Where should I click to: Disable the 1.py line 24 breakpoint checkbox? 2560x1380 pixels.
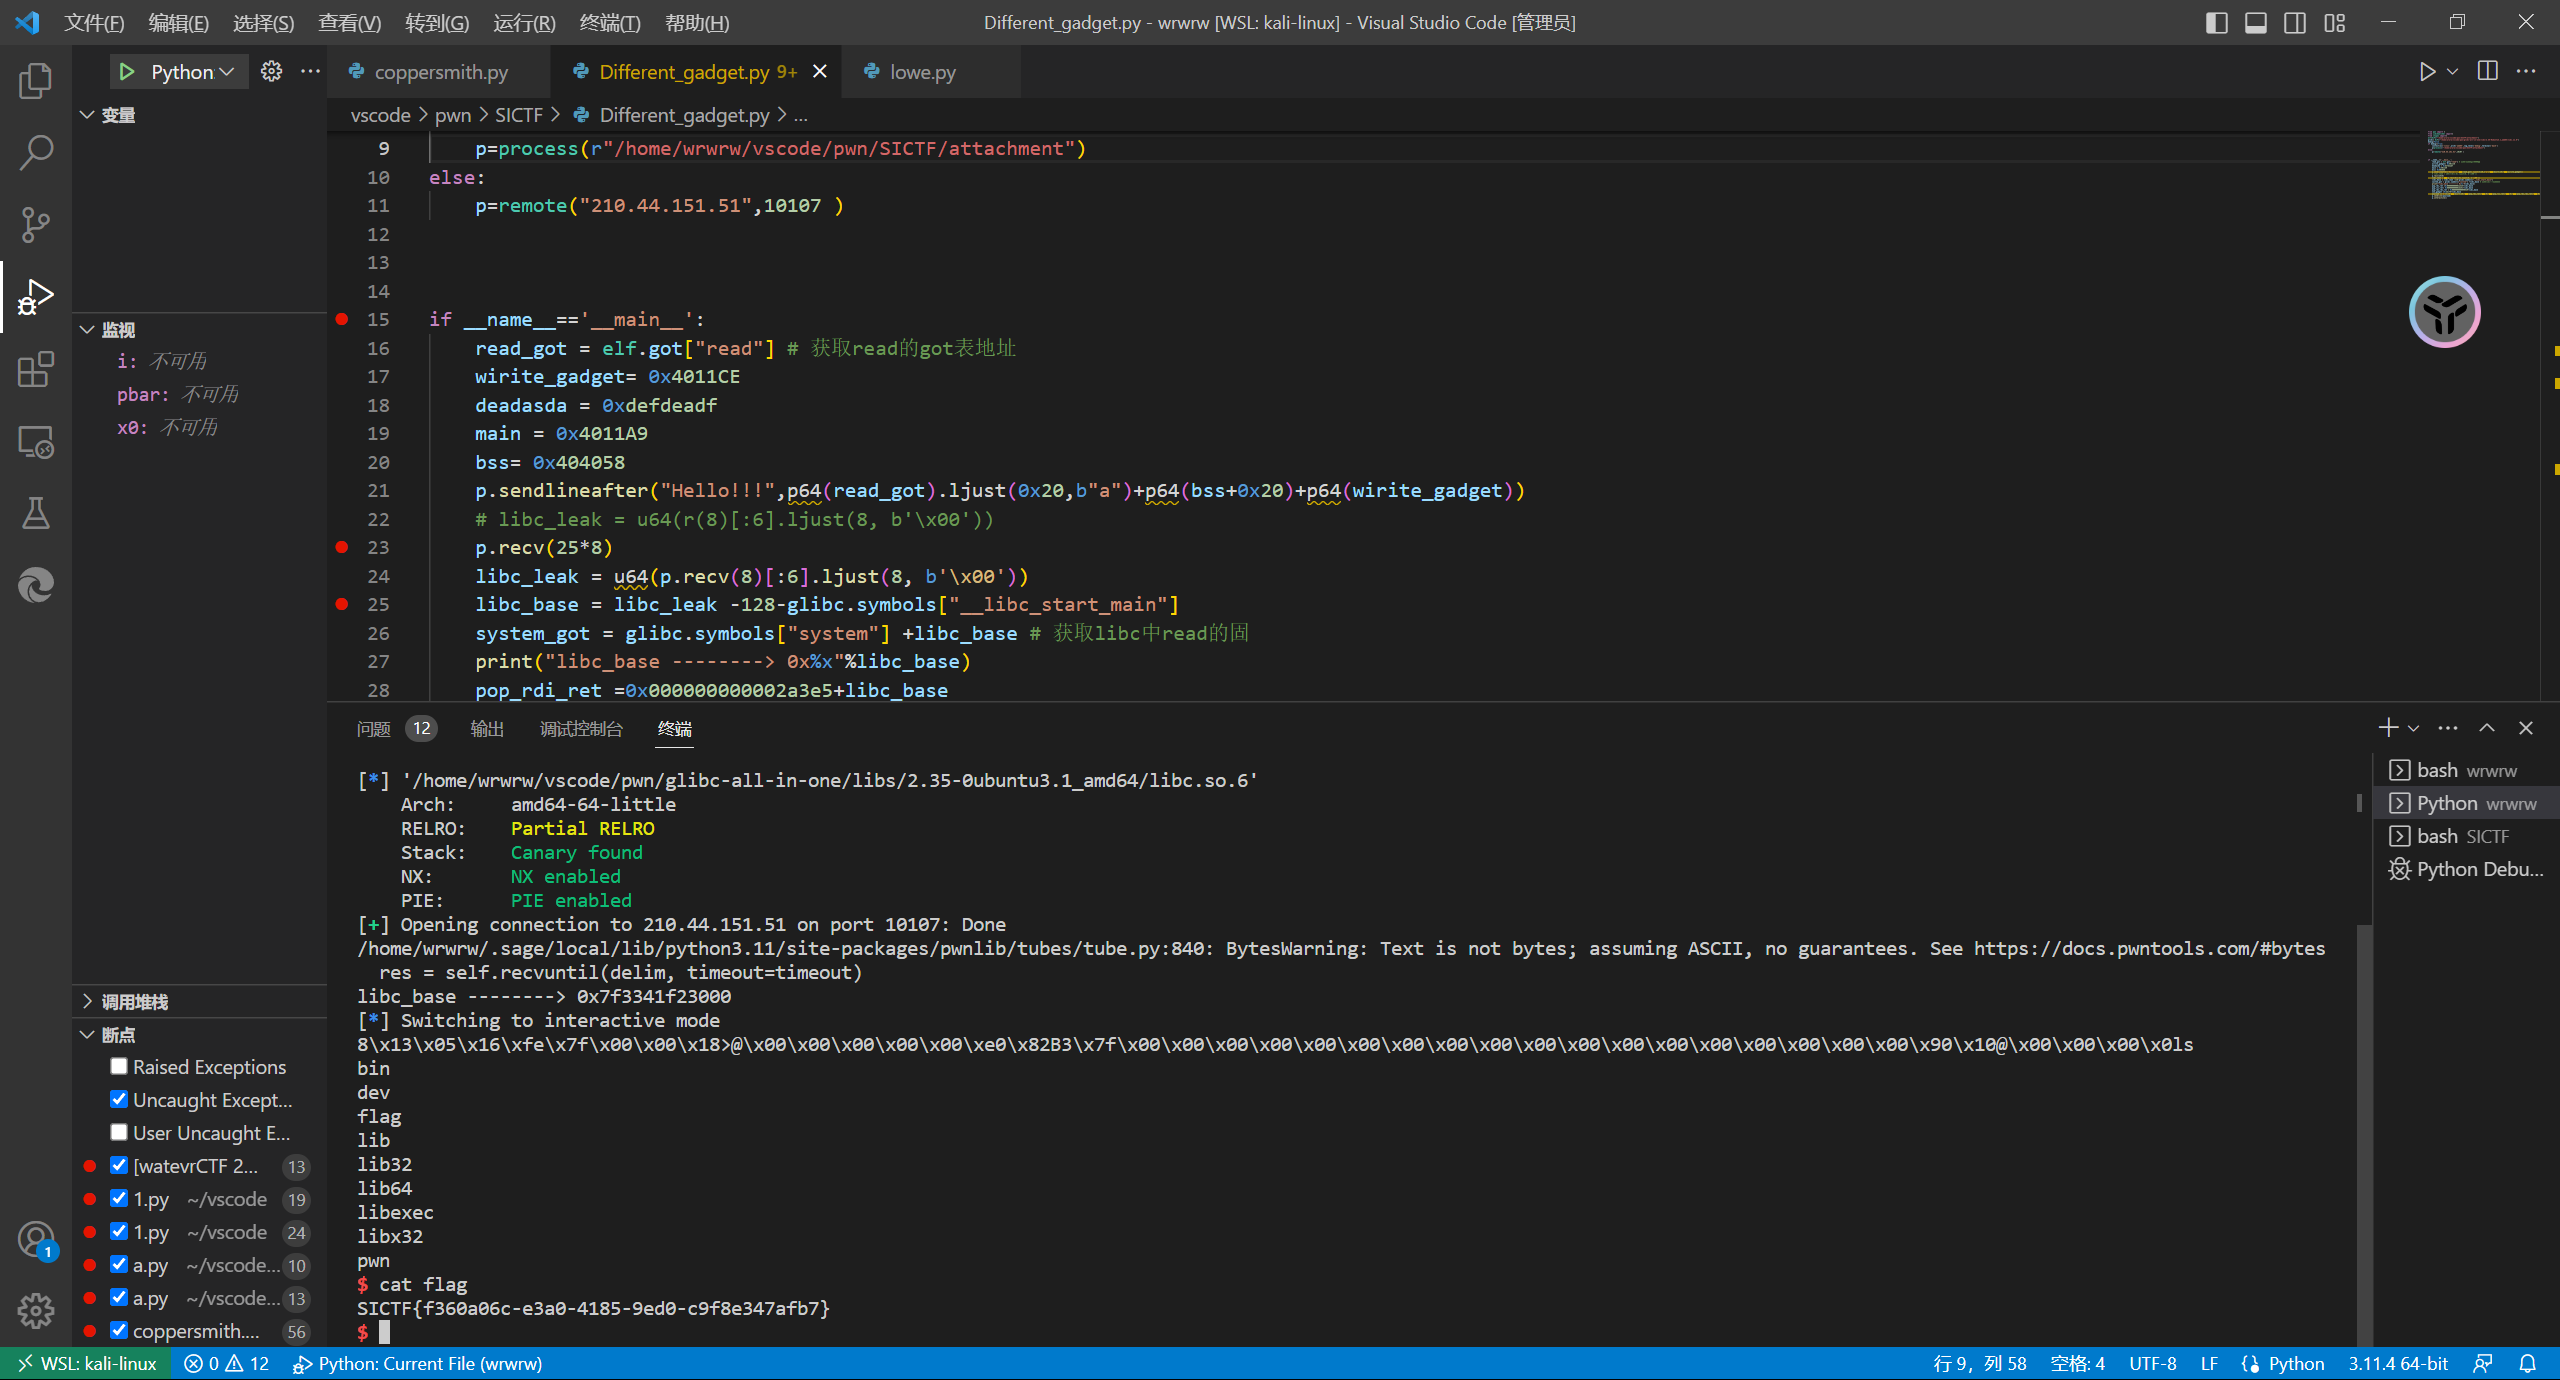119,1231
